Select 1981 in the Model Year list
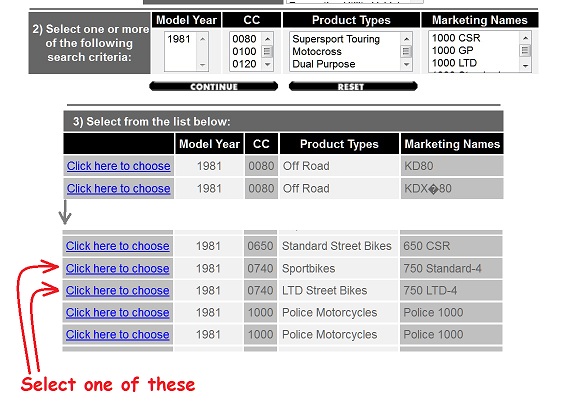 point(179,39)
